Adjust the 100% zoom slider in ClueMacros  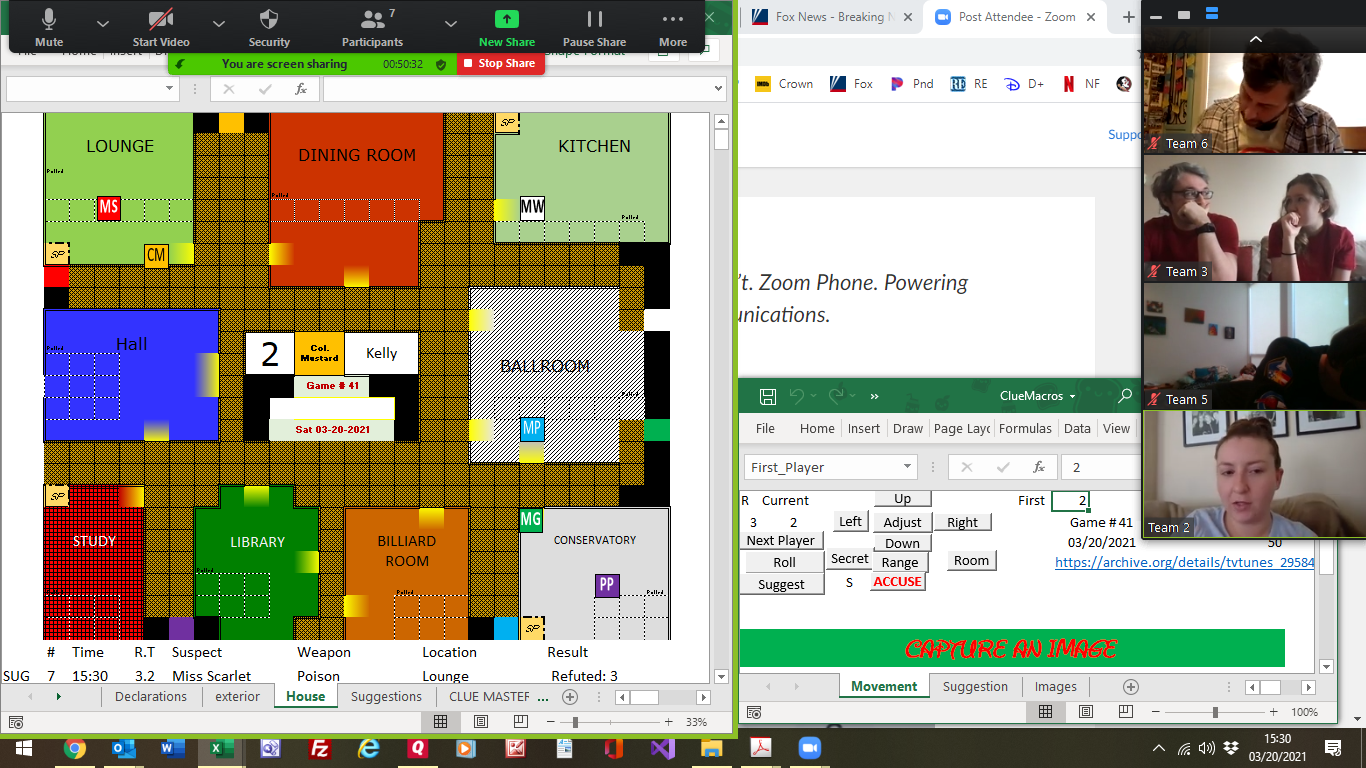pyautogui.click(x=1215, y=712)
